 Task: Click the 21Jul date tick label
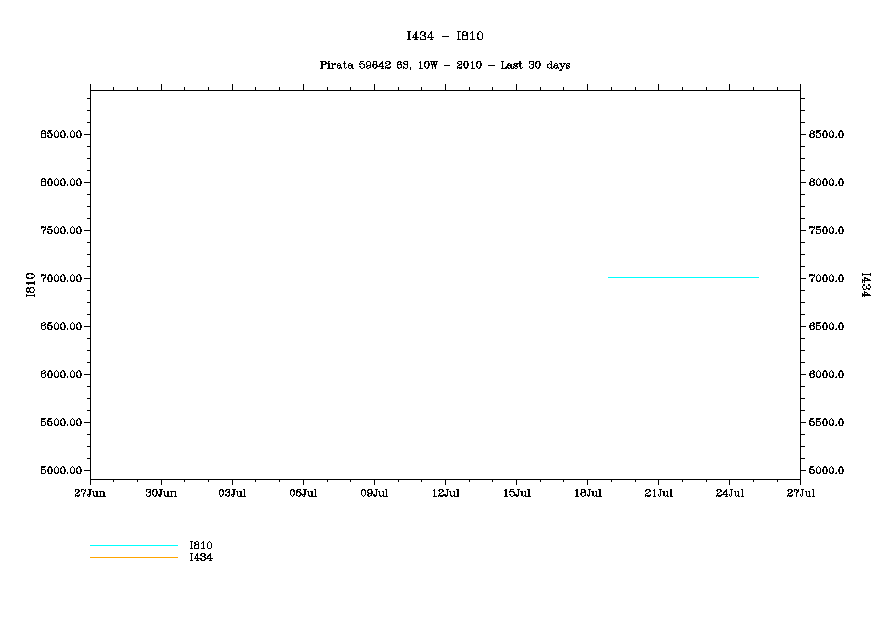tap(658, 493)
